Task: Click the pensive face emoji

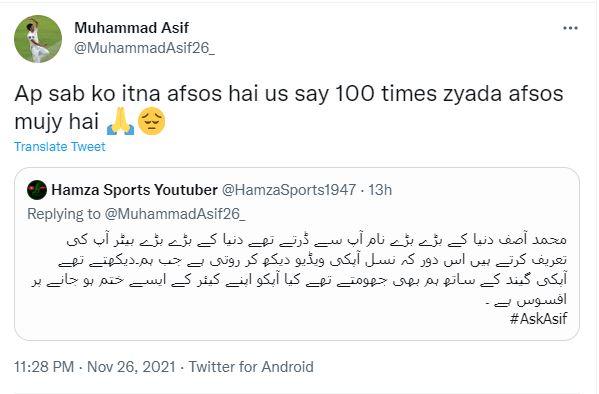Action: click(152, 122)
